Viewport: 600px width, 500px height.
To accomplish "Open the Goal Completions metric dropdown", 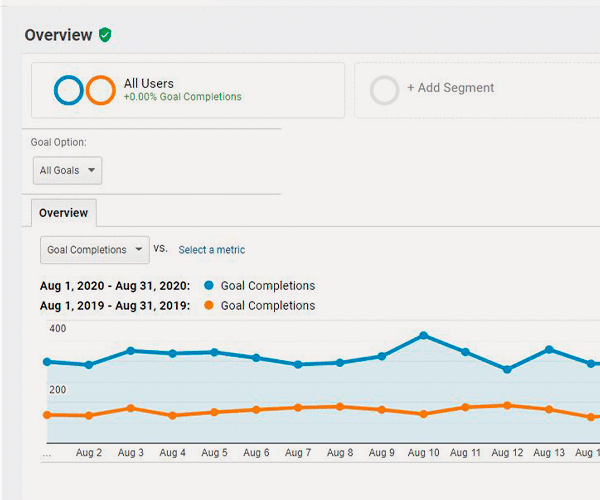I will (x=95, y=250).
